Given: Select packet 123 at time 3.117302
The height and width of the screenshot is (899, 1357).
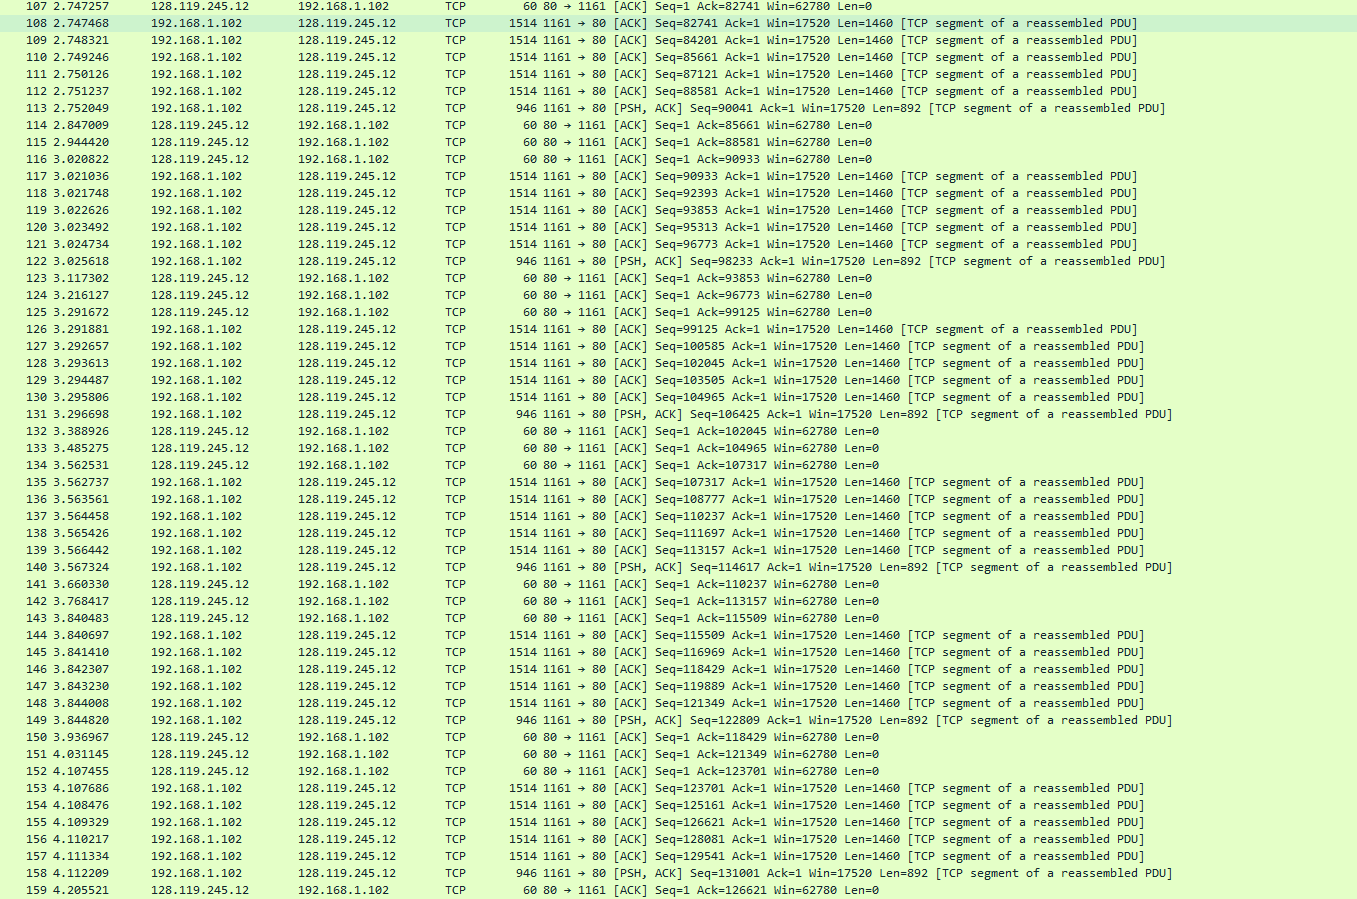Looking at the screenshot, I should click(x=400, y=277).
